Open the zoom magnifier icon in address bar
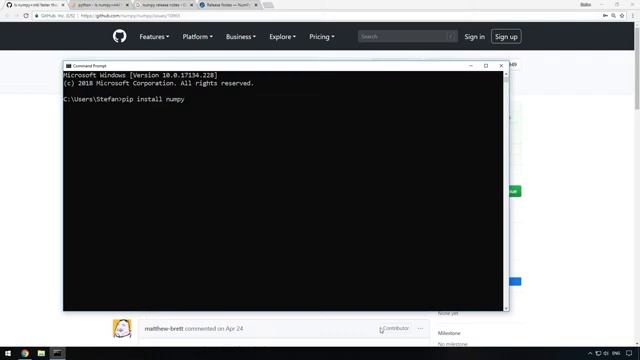This screenshot has width=640, height=360. (613, 16)
